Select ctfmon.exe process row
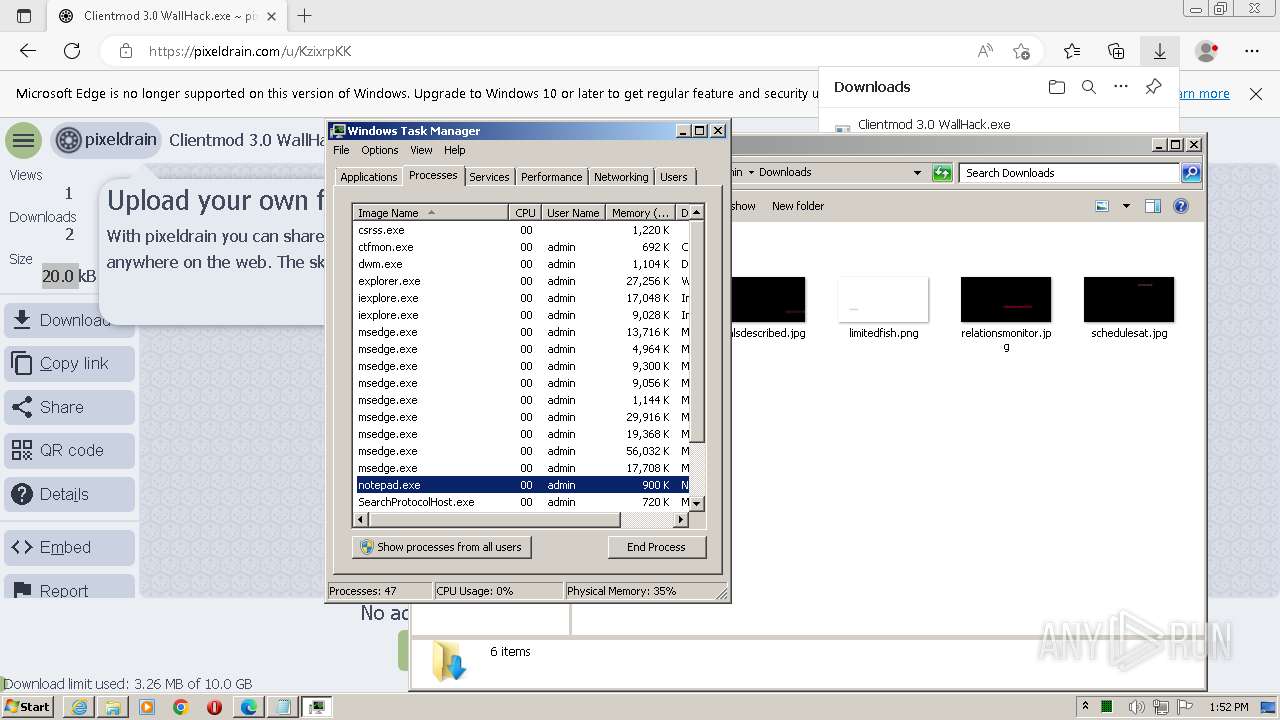 point(521,247)
